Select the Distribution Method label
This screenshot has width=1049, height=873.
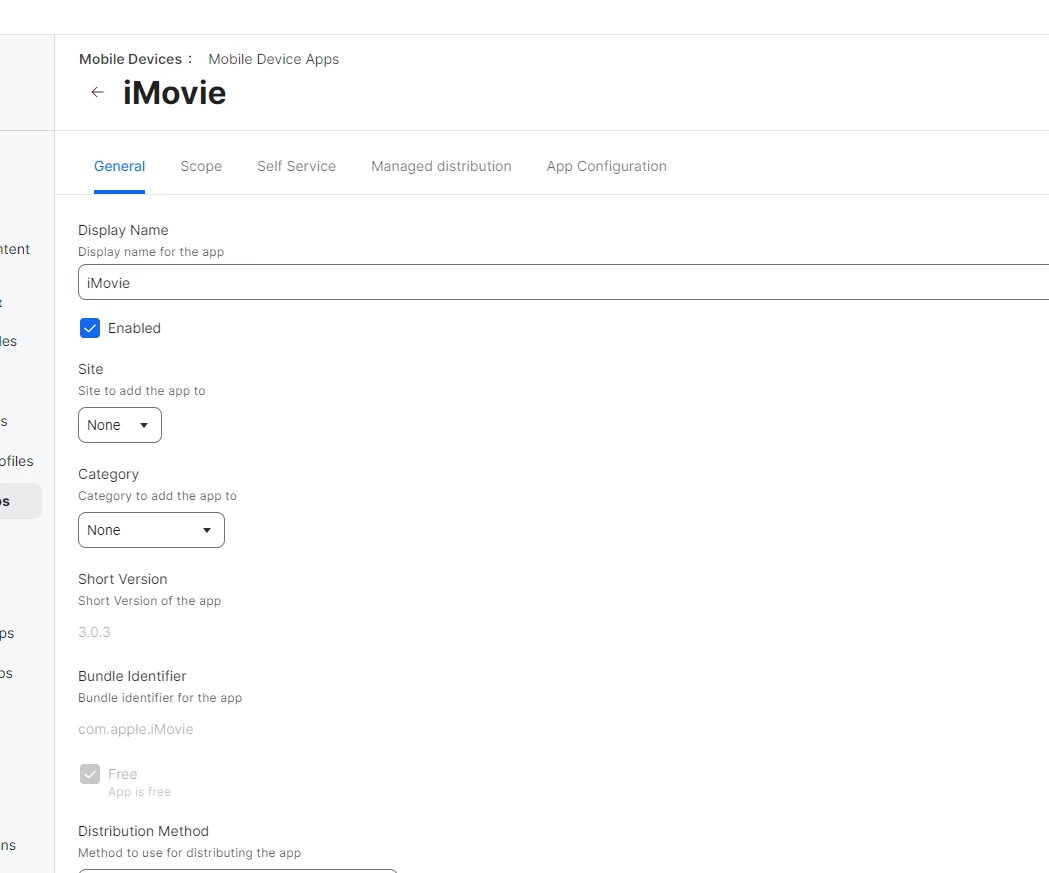click(x=143, y=831)
